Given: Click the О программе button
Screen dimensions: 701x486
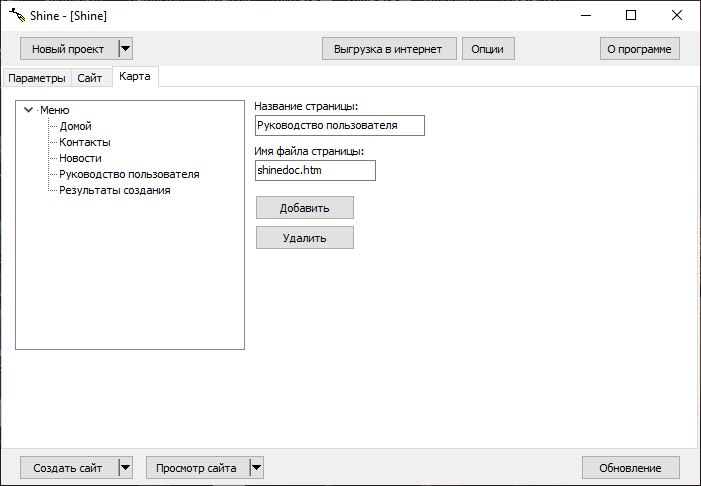Looking at the screenshot, I should click(639, 48).
